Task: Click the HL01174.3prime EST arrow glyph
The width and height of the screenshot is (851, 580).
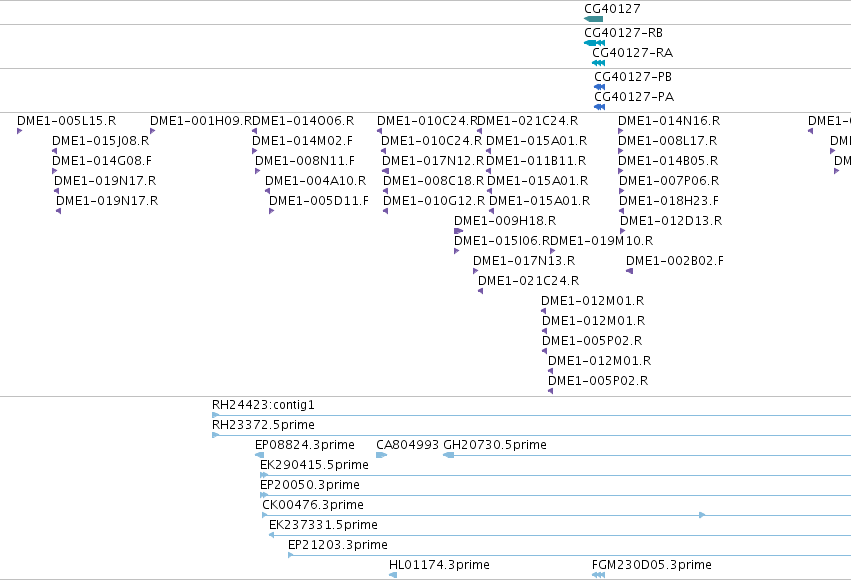Action: 393,575
